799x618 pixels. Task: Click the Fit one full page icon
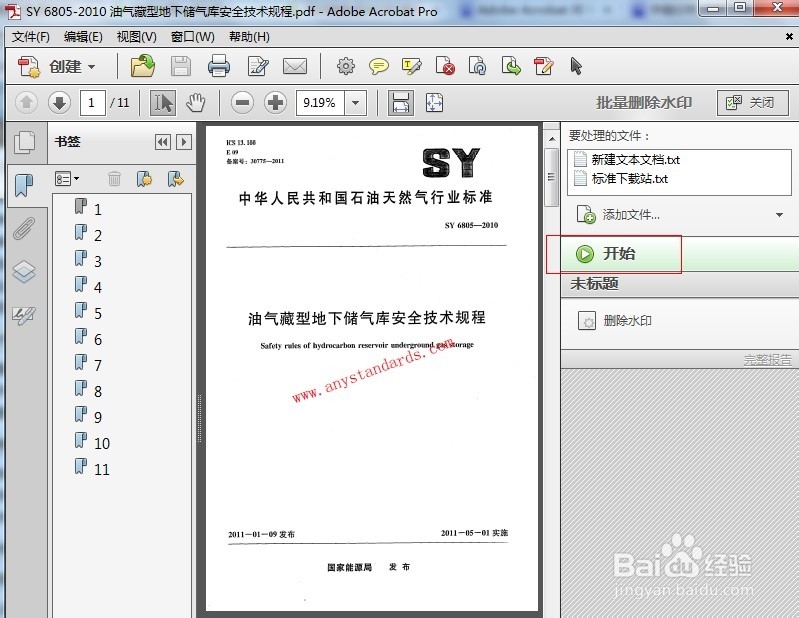click(434, 103)
